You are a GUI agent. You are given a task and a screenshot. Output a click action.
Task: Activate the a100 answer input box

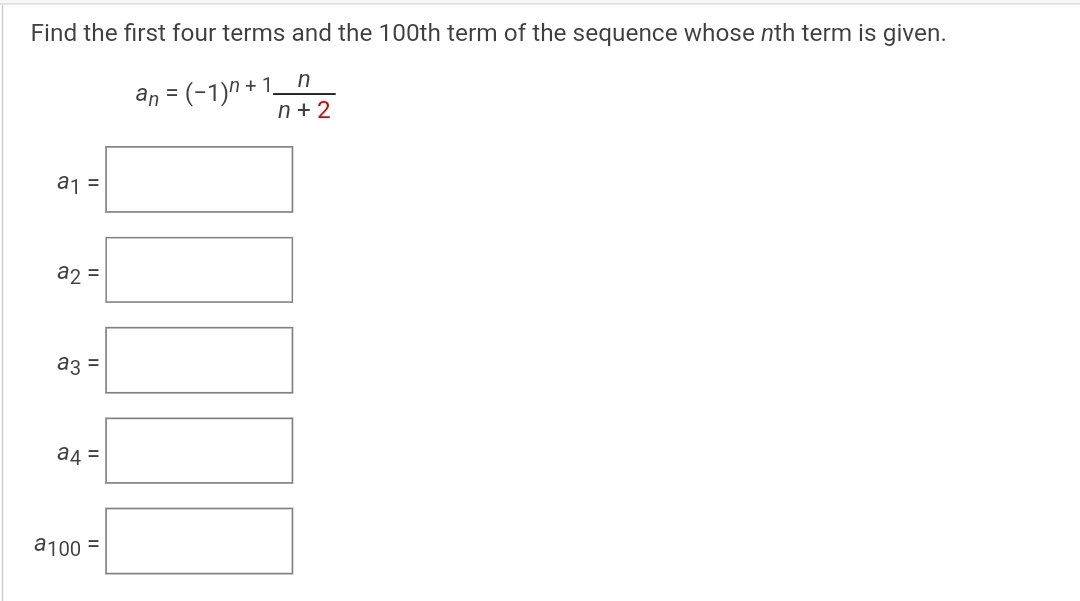[199, 541]
